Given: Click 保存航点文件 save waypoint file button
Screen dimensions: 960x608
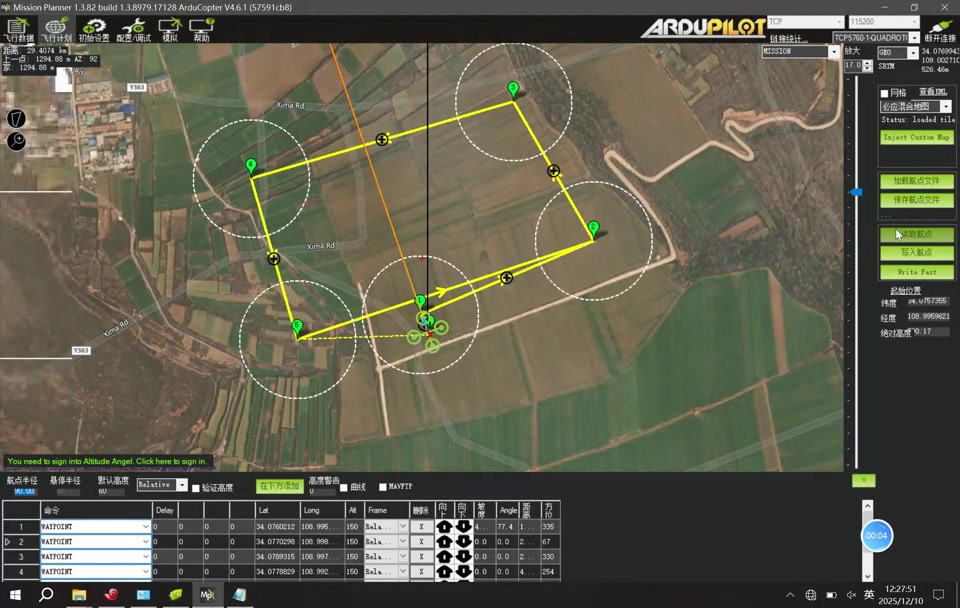Looking at the screenshot, I should point(917,200).
